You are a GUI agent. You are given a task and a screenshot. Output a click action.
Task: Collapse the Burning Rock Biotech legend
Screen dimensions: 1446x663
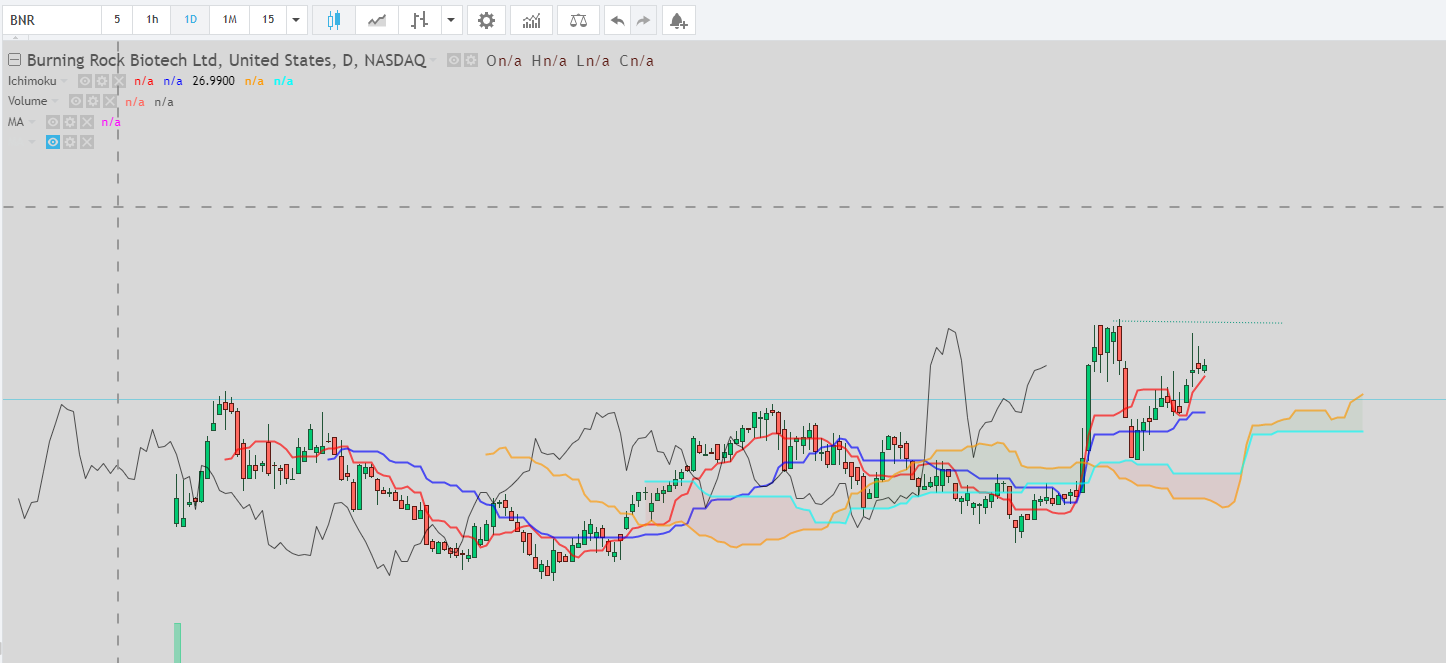[x=14, y=60]
